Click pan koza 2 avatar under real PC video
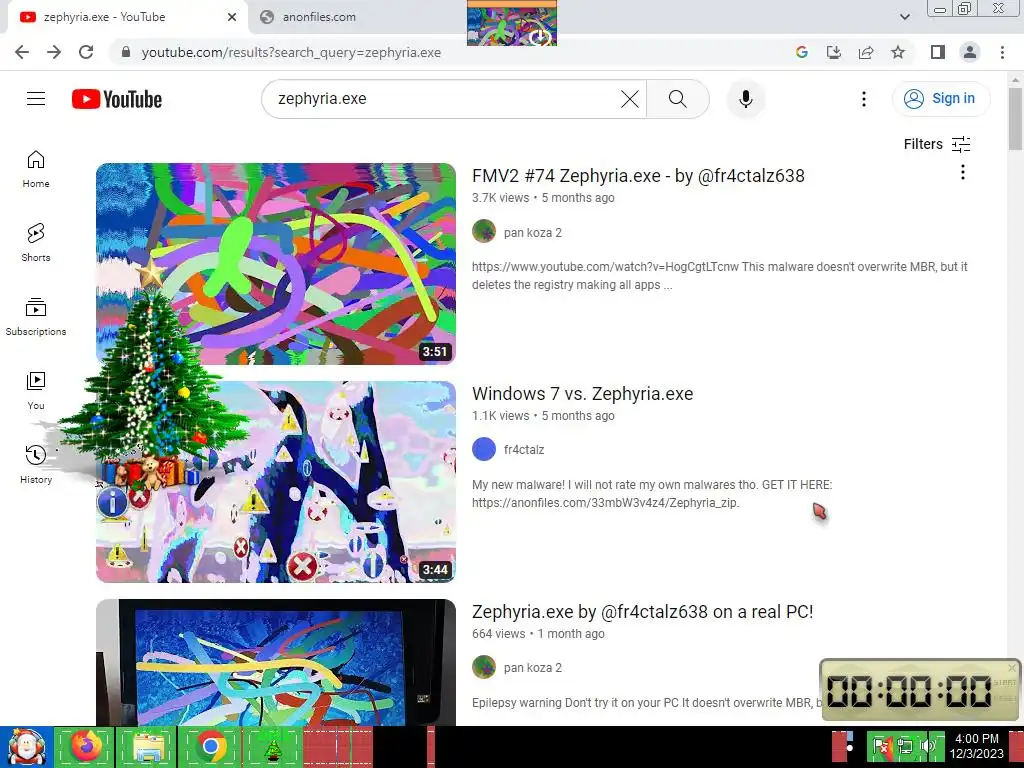Viewport: 1024px width, 768px height. [x=484, y=667]
